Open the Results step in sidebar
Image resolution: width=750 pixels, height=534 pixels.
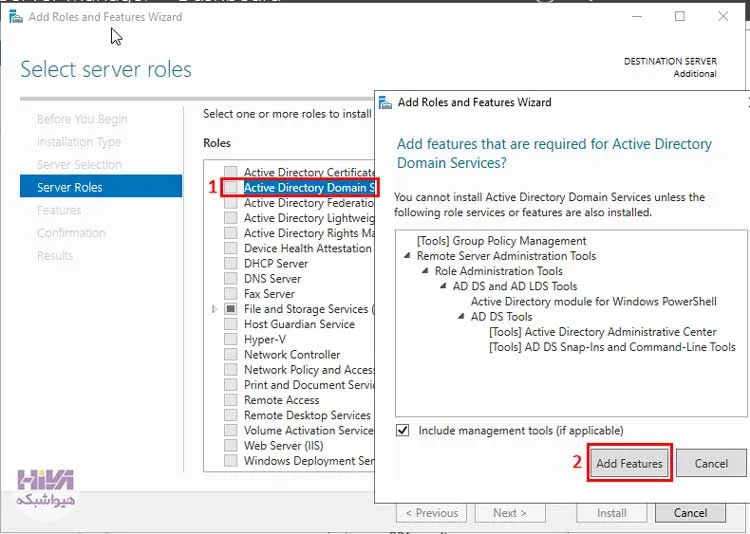tap(55, 256)
